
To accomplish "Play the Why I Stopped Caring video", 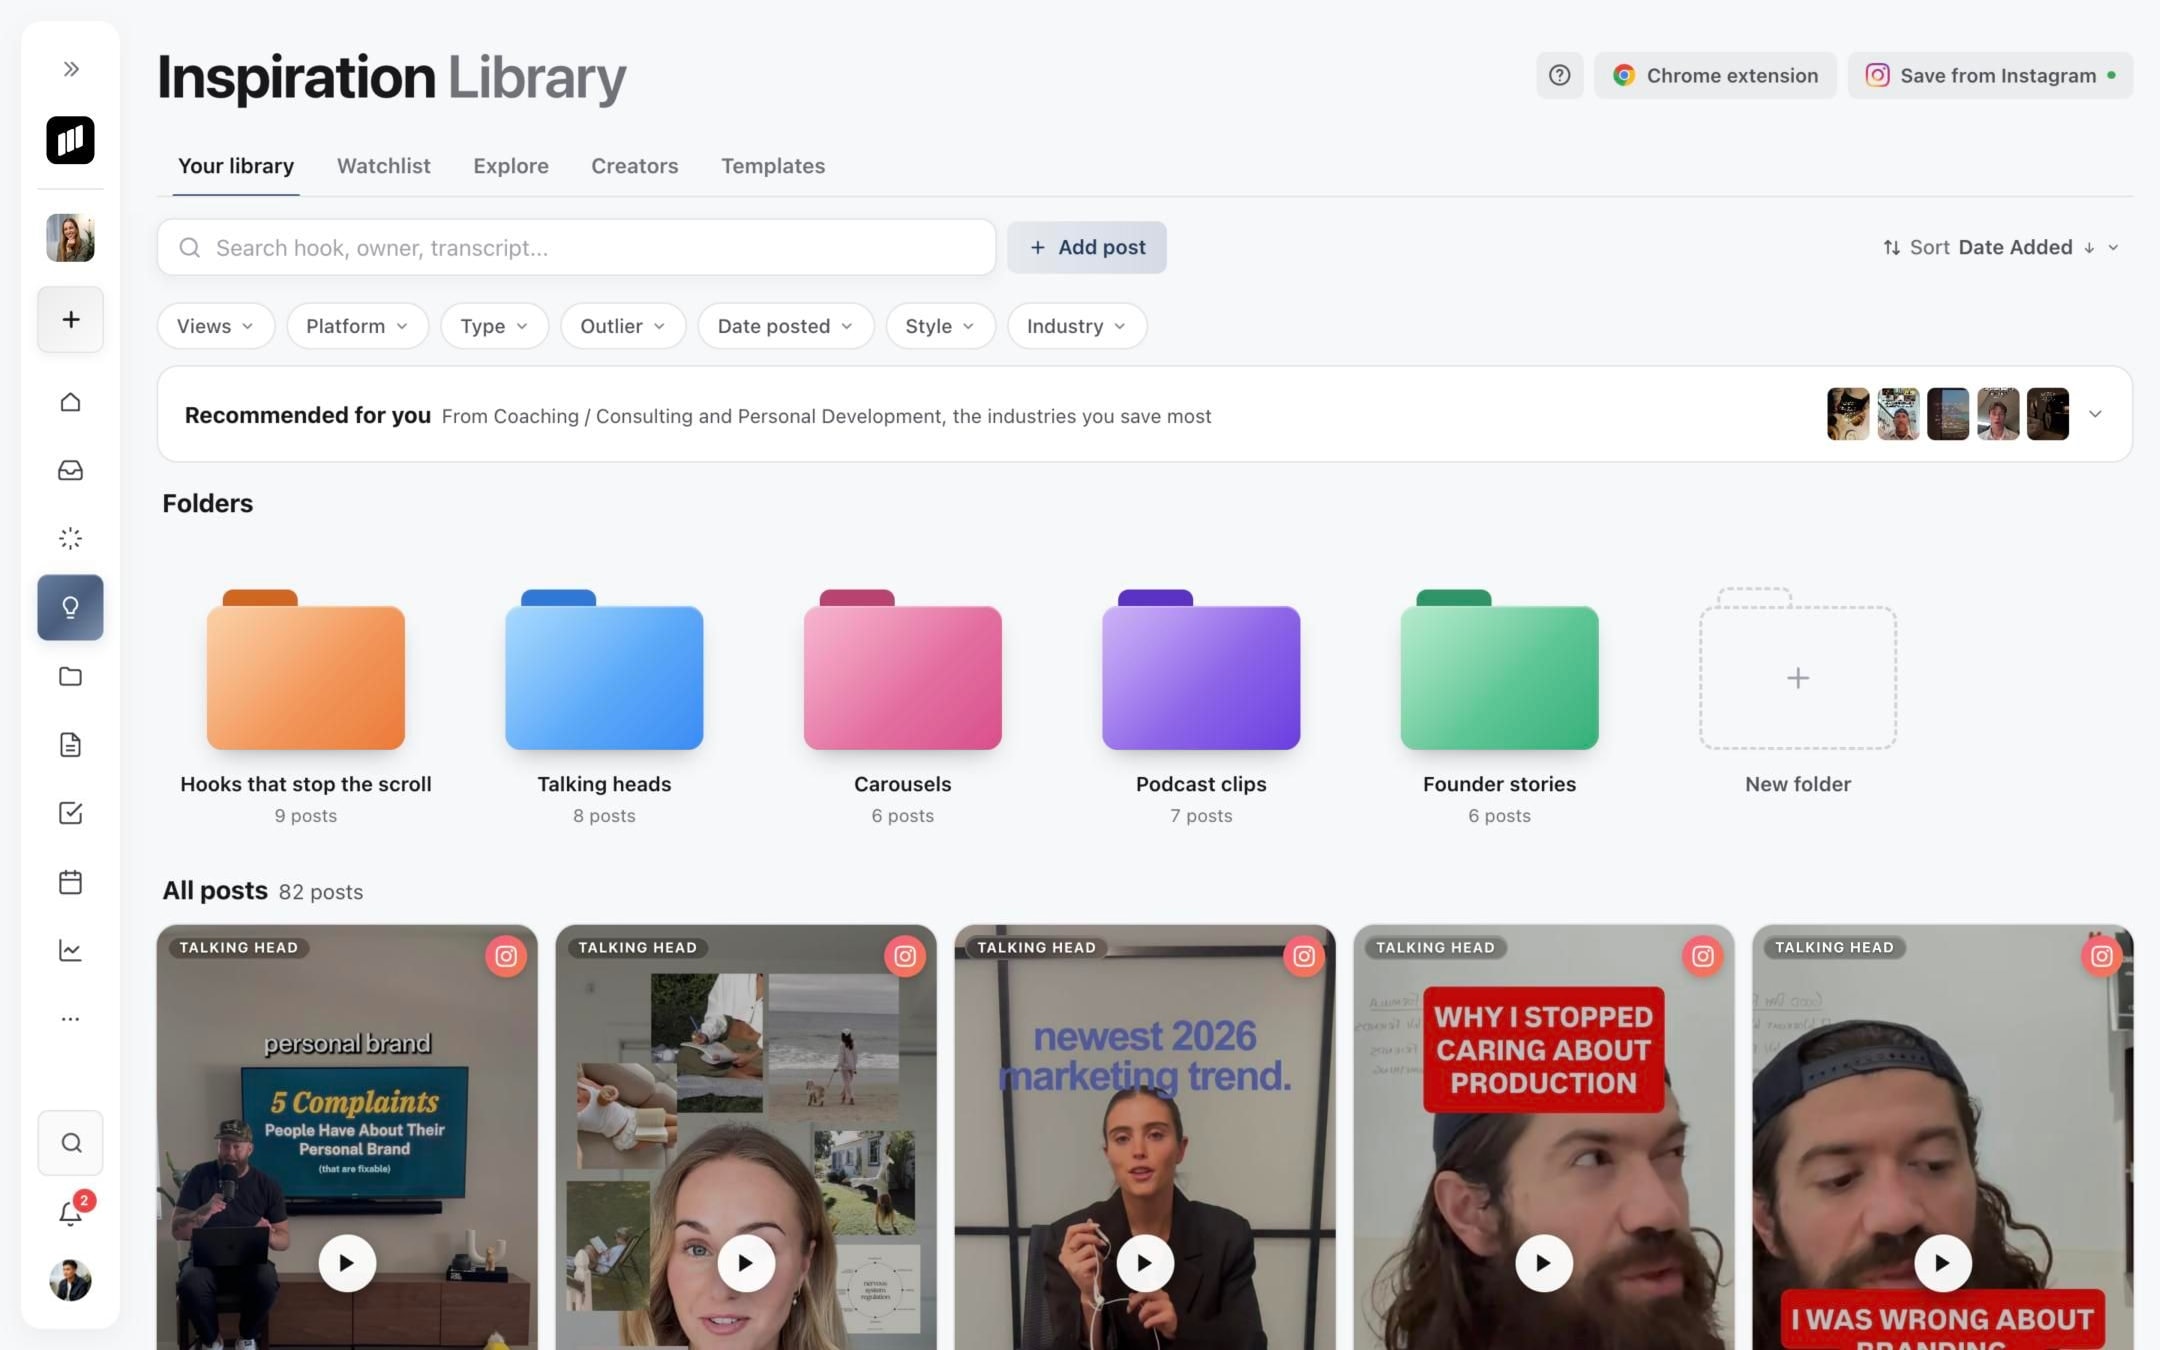I will pos(1544,1263).
